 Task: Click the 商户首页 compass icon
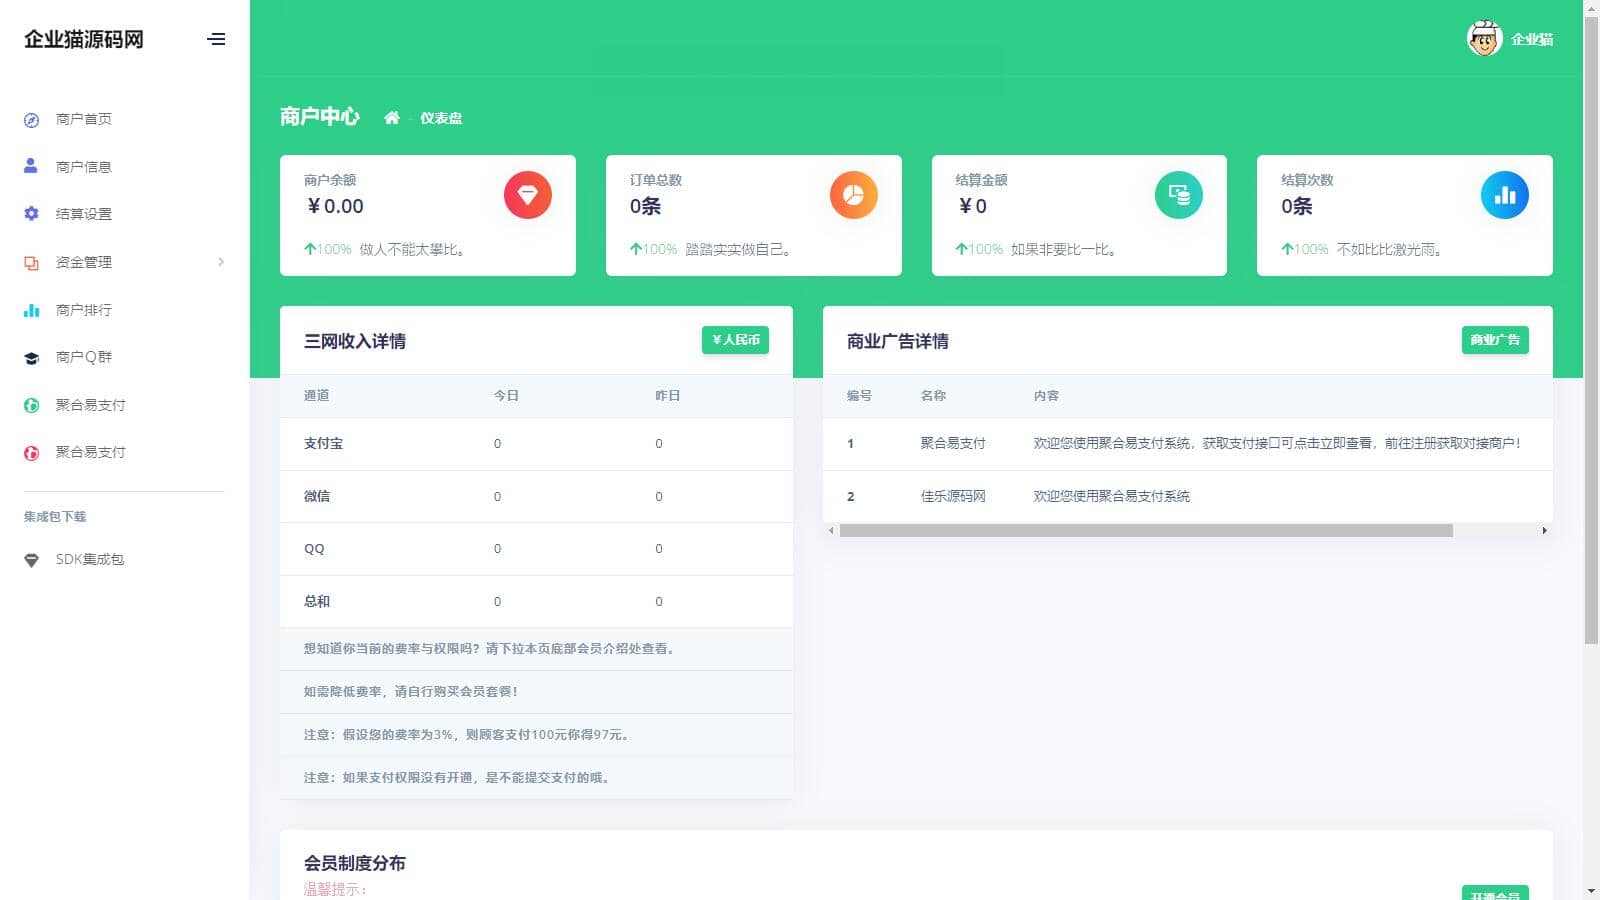coord(31,120)
